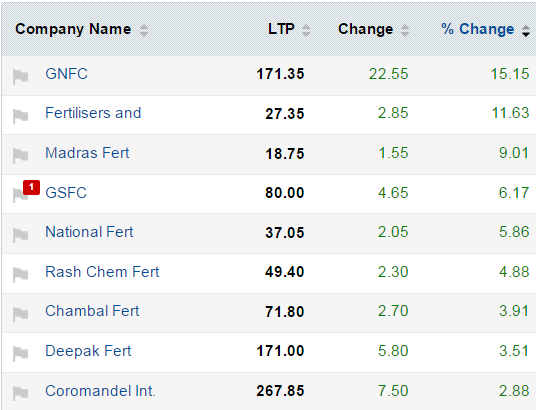Select Coromandel percent change 2.88
Screen dimensions: 536x410
(x=514, y=391)
